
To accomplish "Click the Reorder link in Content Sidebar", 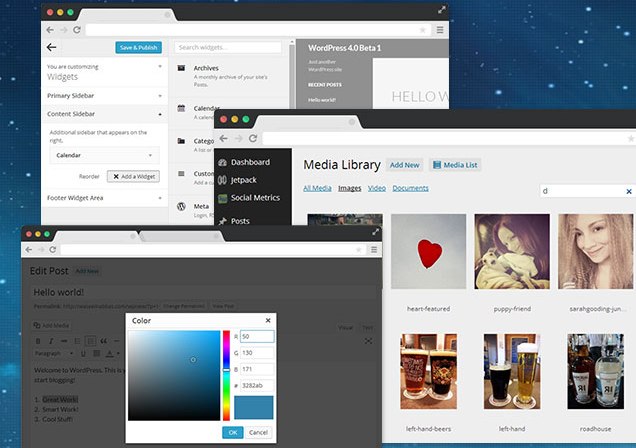I will pos(89,176).
